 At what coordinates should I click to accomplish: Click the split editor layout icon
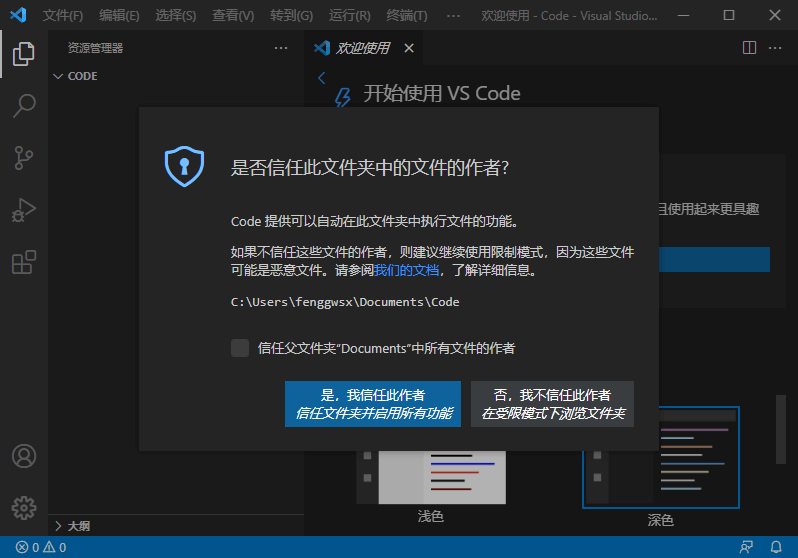(749, 48)
